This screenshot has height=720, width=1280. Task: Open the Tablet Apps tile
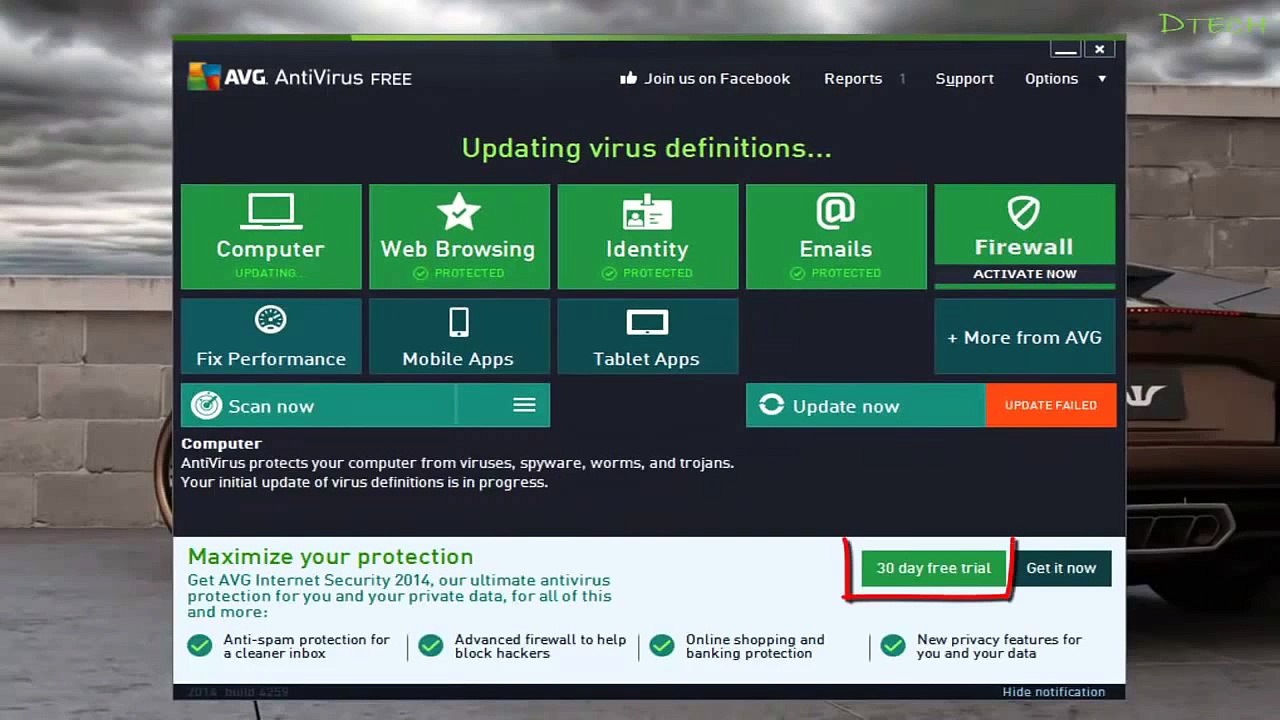pos(647,336)
